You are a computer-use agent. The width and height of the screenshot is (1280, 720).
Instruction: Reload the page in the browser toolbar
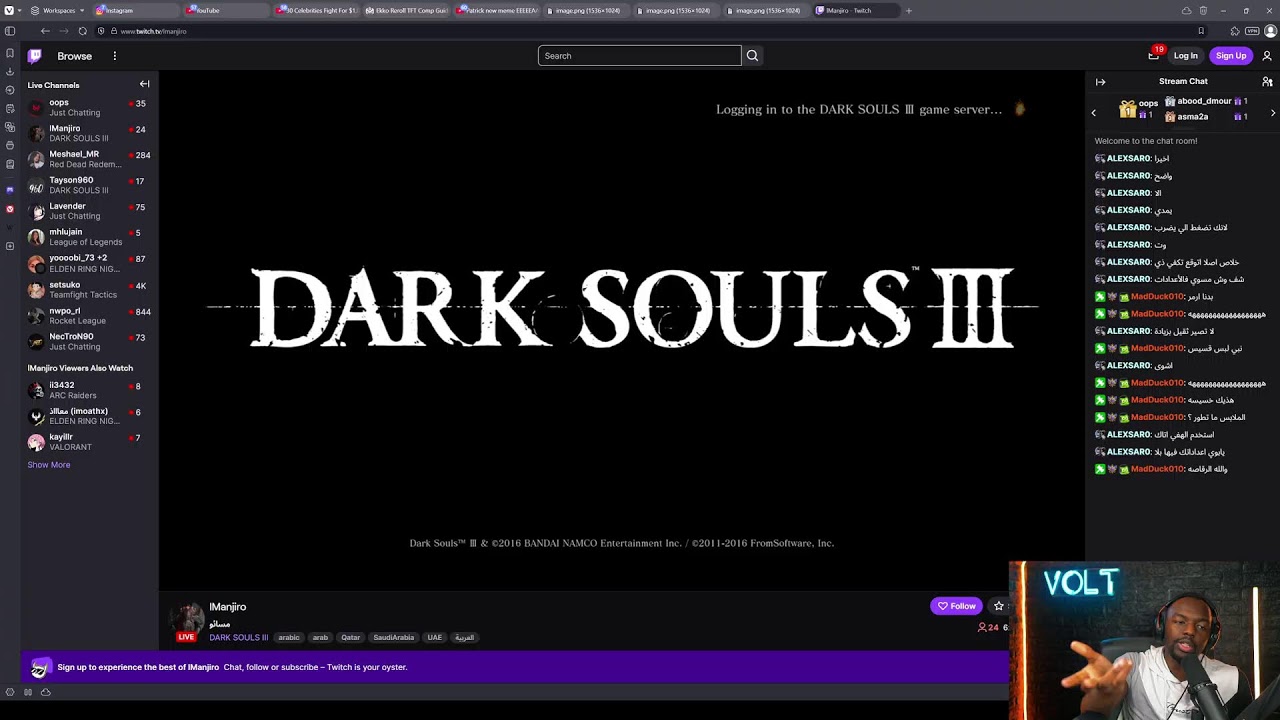point(82,31)
